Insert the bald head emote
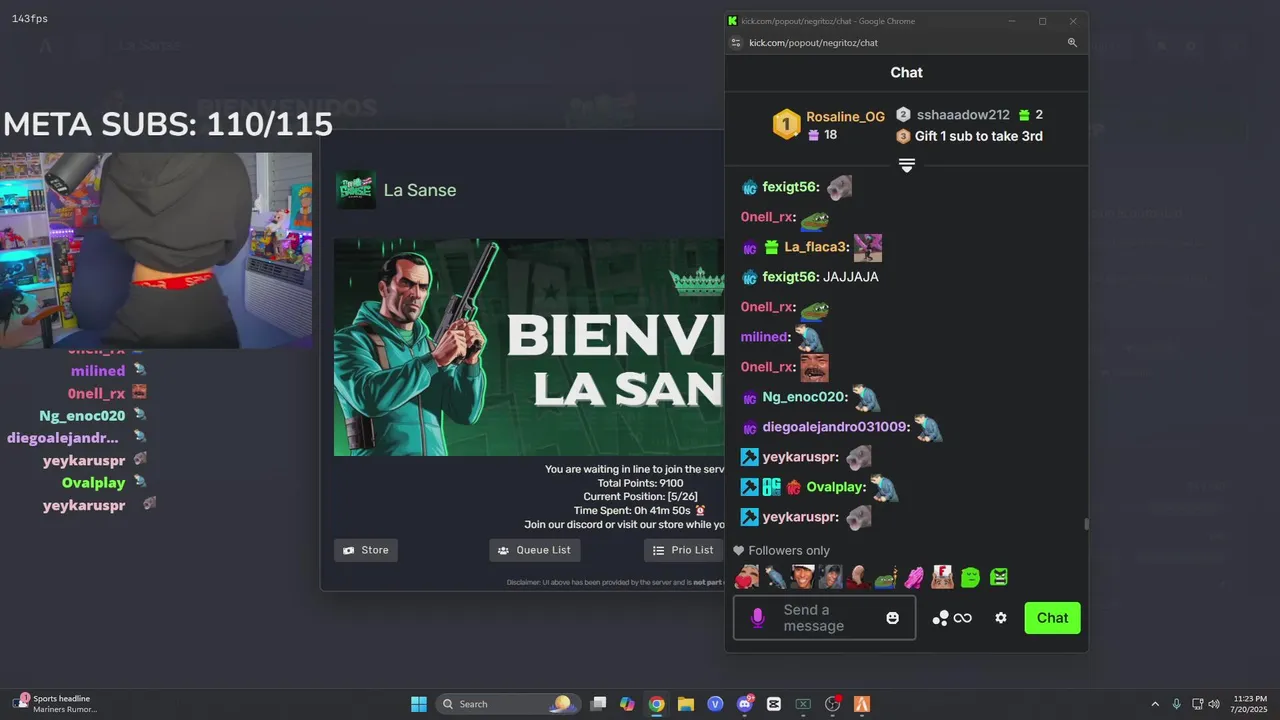 tap(858, 577)
